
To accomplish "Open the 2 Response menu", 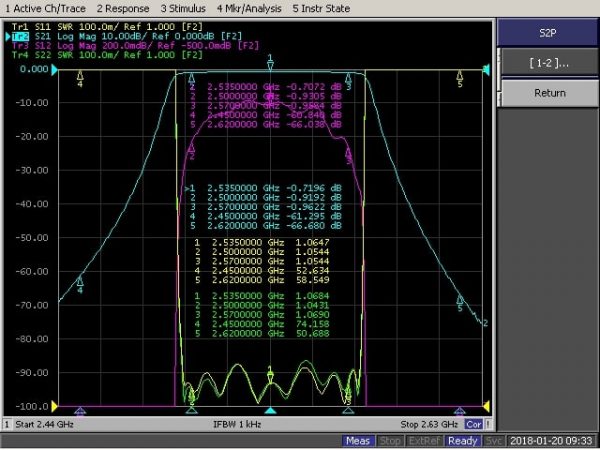I will pos(123,8).
